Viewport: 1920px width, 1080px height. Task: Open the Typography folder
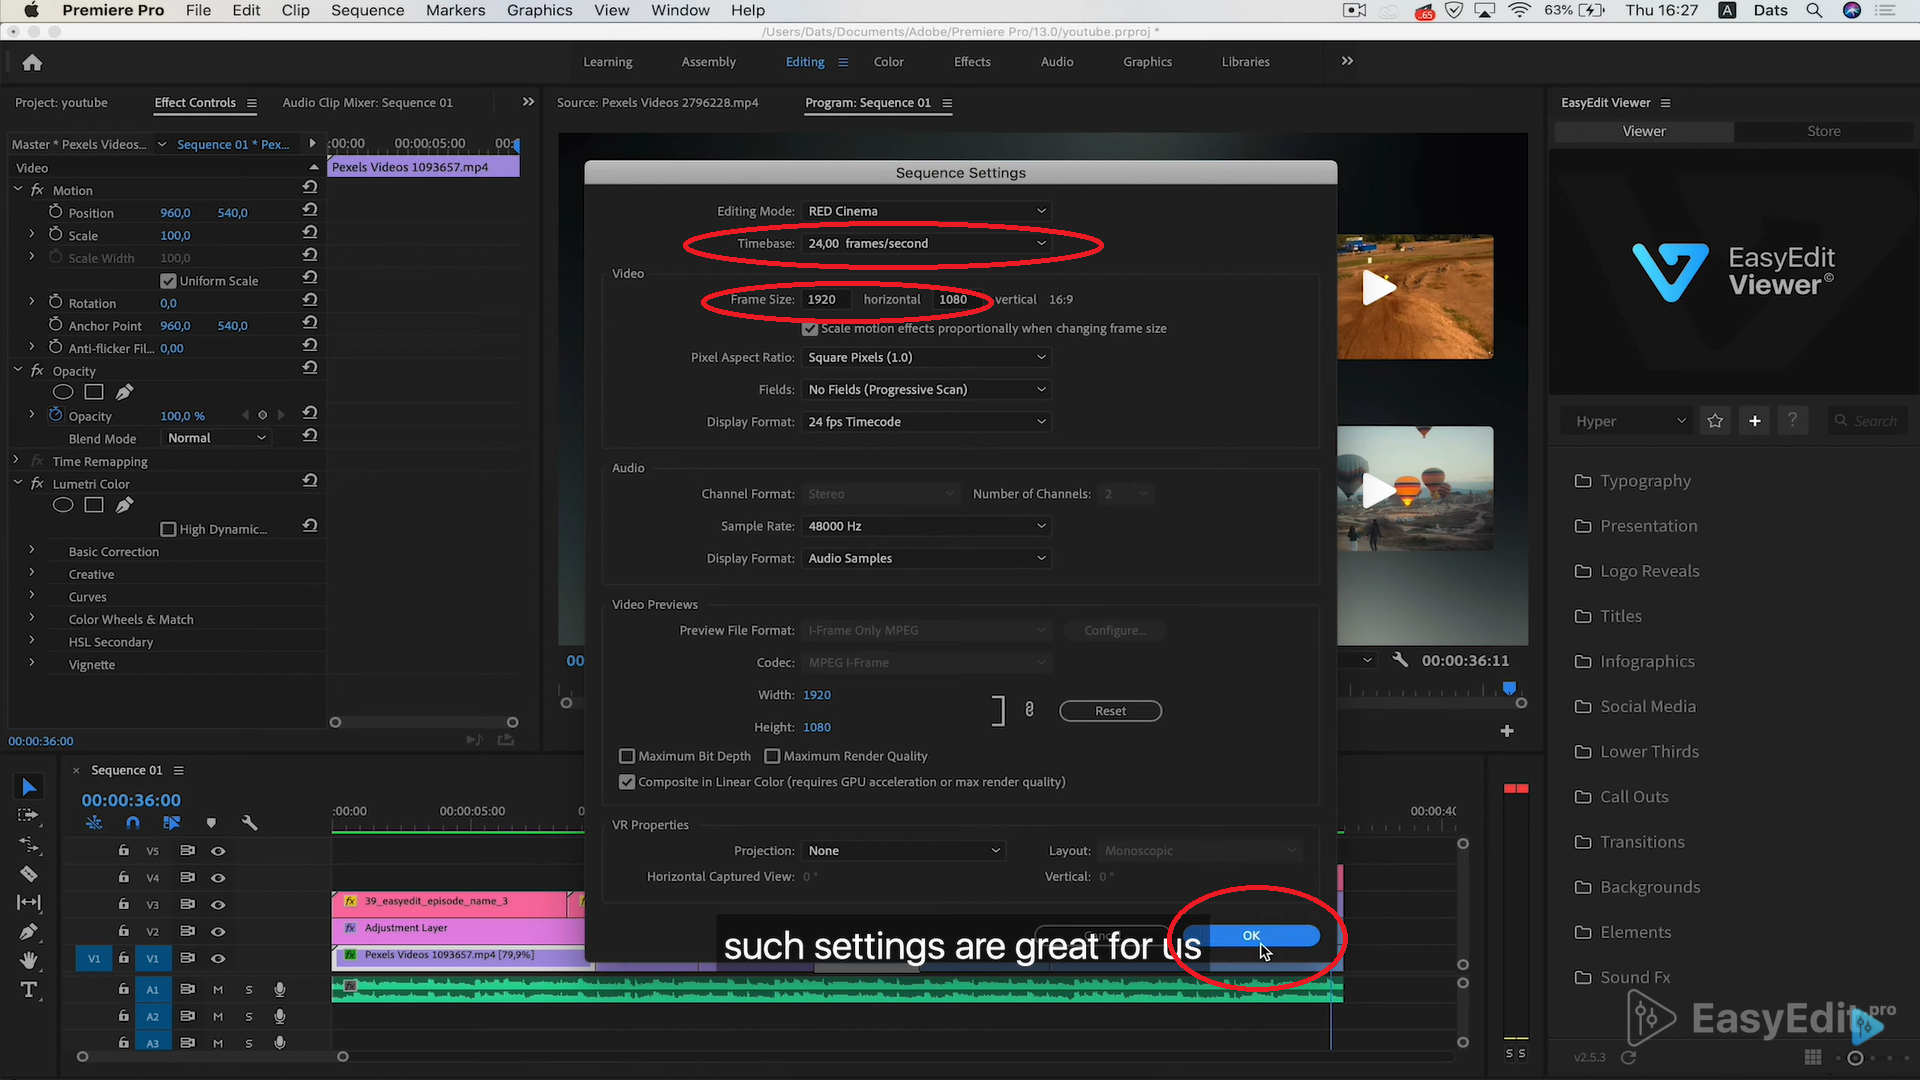(1645, 481)
